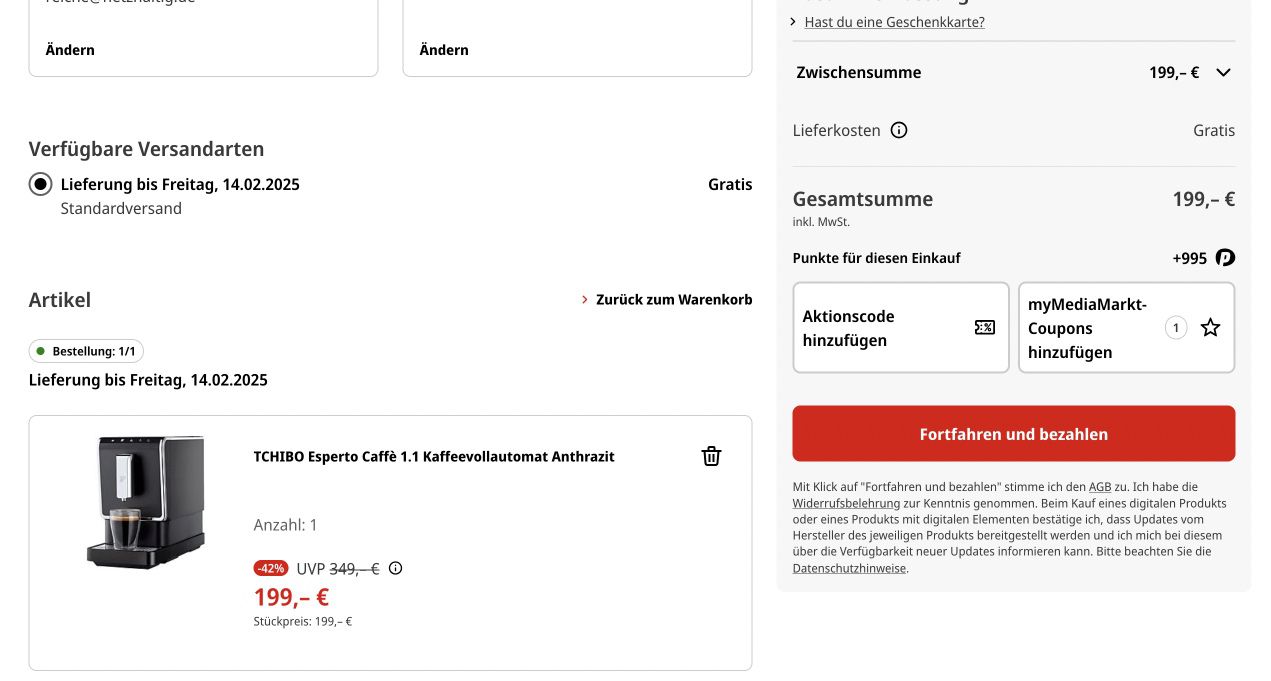Open Datenschutzhinweise link
This screenshot has height=681, width=1271.
(x=849, y=568)
